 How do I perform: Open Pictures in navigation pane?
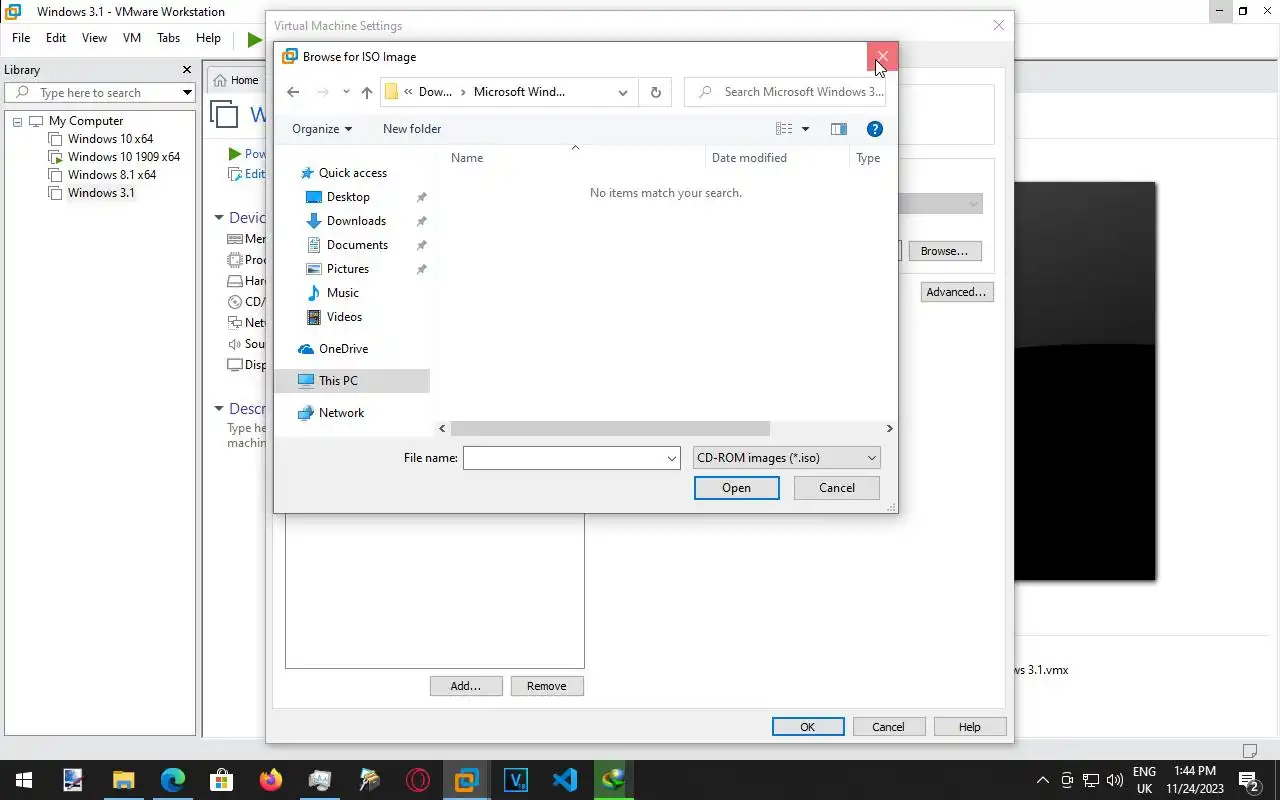[348, 269]
